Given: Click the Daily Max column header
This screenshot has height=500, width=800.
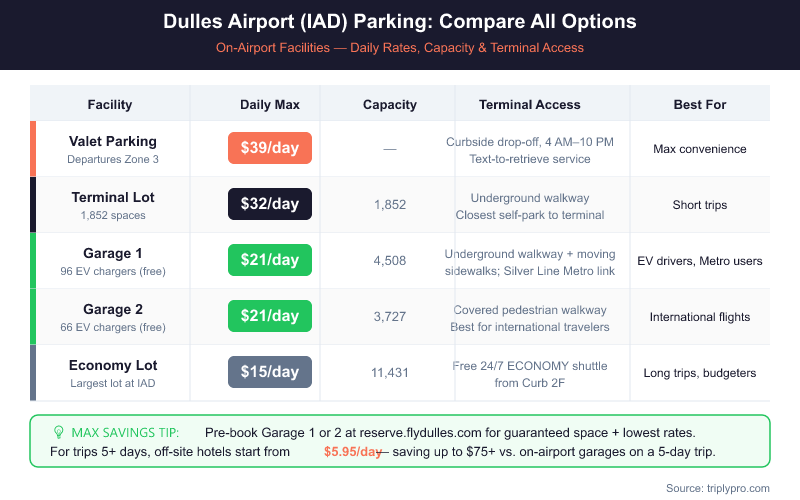Looking at the screenshot, I should coord(270,104).
